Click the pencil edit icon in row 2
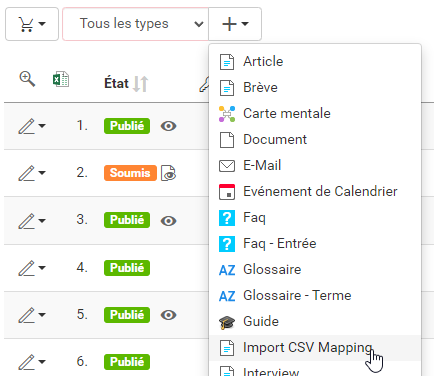The image size is (434, 376). (x=26, y=173)
